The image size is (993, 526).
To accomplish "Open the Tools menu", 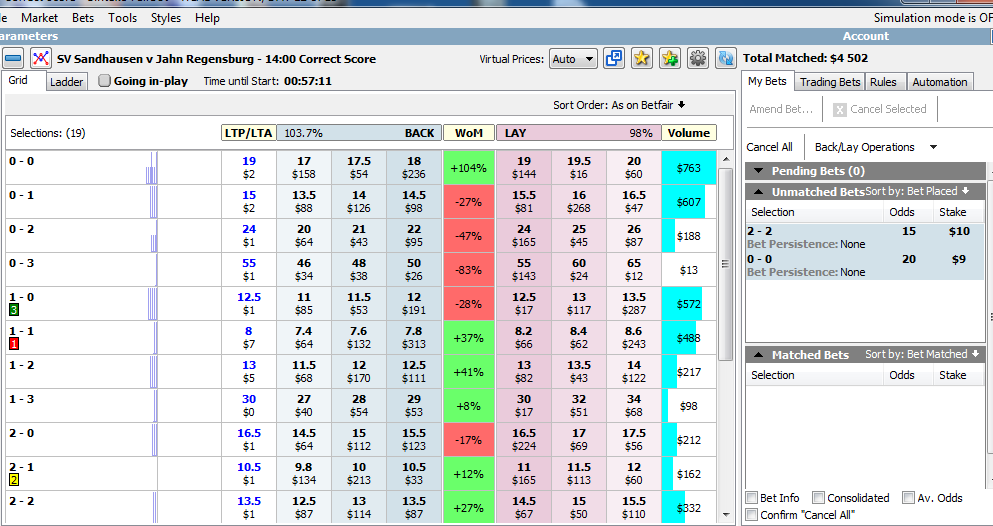I will tap(122, 18).
